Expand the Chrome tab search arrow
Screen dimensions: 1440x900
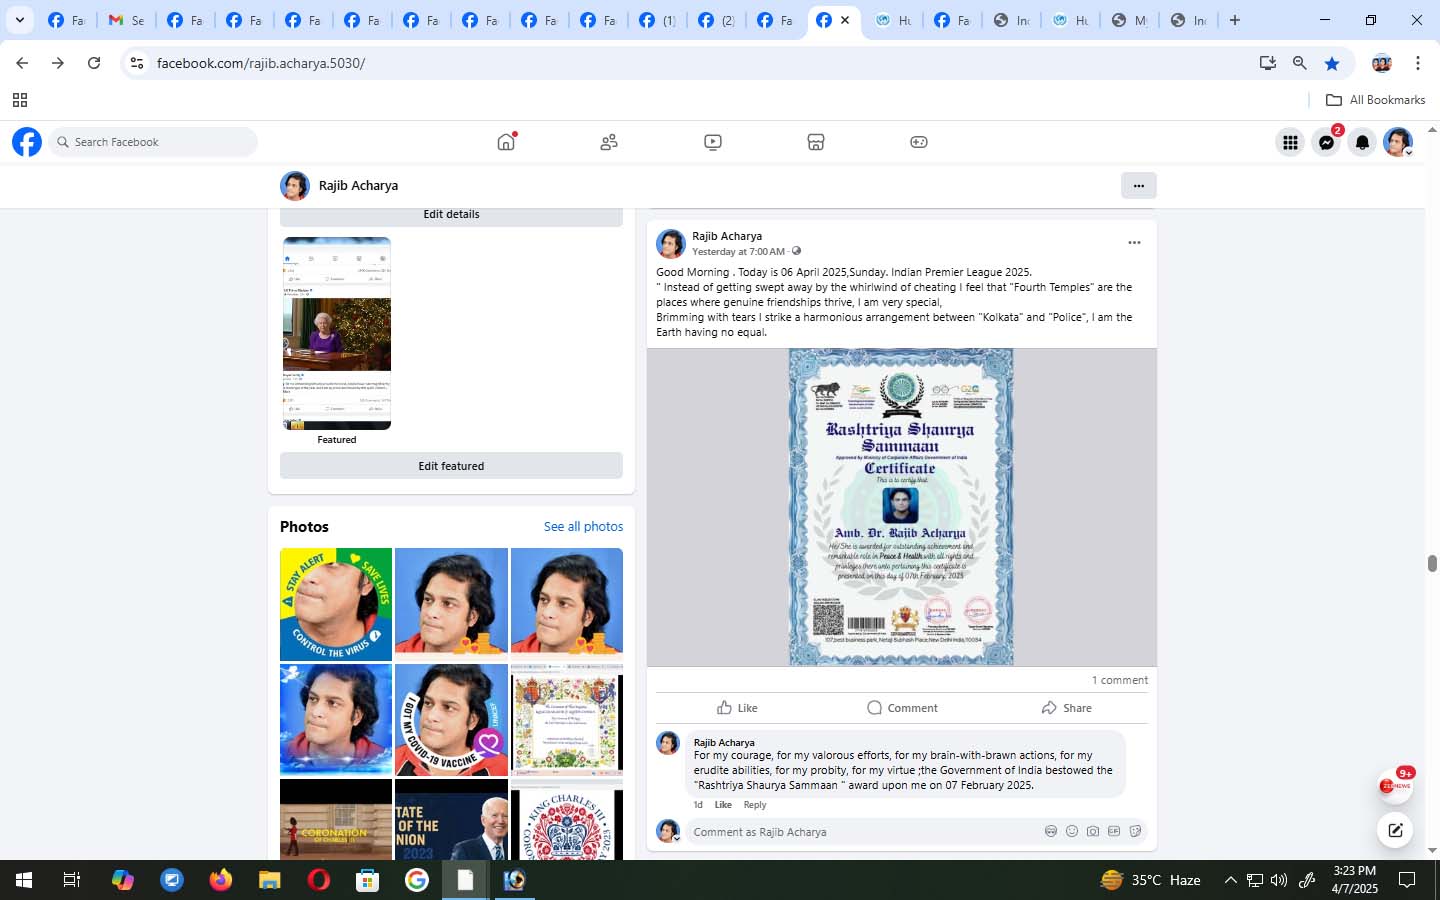pyautogui.click(x=19, y=20)
